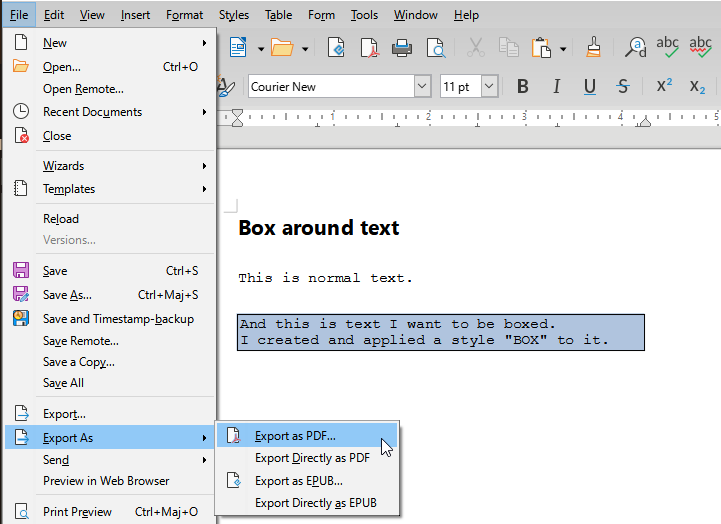Expand the Wizards submenu
Image resolution: width=721 pixels, height=524 pixels.
point(110,166)
